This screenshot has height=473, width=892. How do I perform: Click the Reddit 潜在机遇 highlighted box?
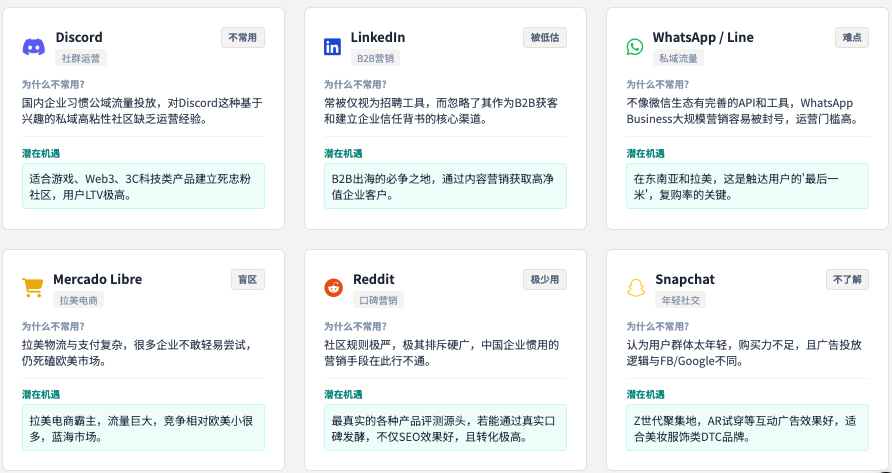(445, 427)
